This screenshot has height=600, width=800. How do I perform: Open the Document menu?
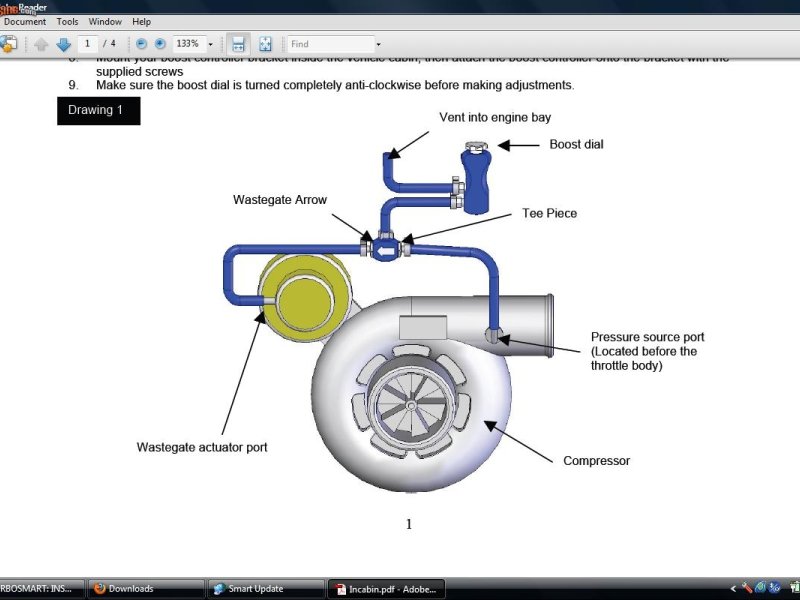click(x=24, y=21)
